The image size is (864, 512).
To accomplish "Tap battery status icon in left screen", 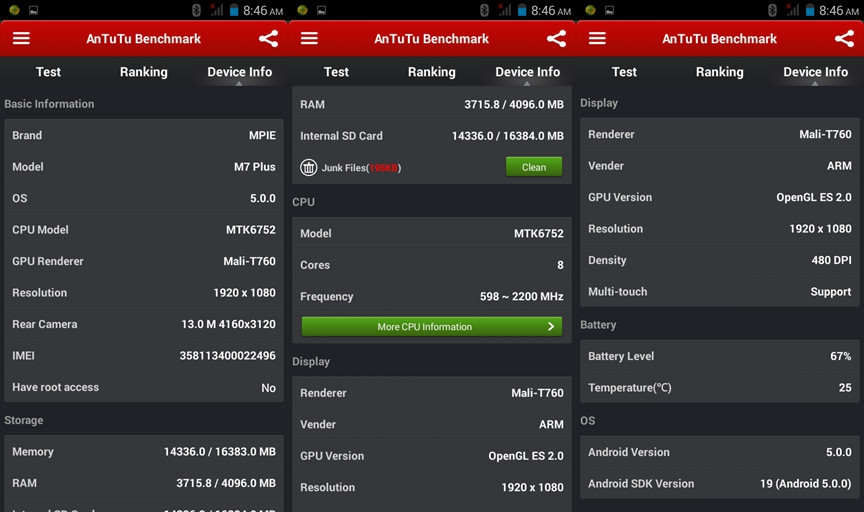I will (x=234, y=10).
